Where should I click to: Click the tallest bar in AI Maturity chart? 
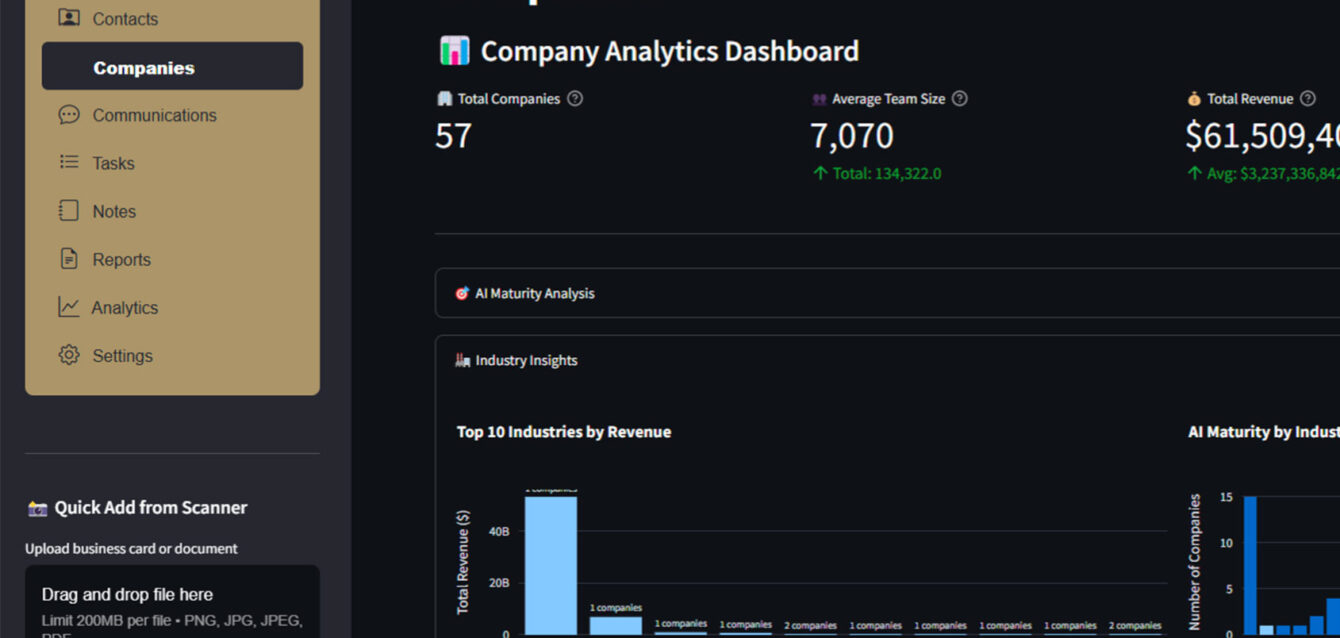coord(1250,565)
